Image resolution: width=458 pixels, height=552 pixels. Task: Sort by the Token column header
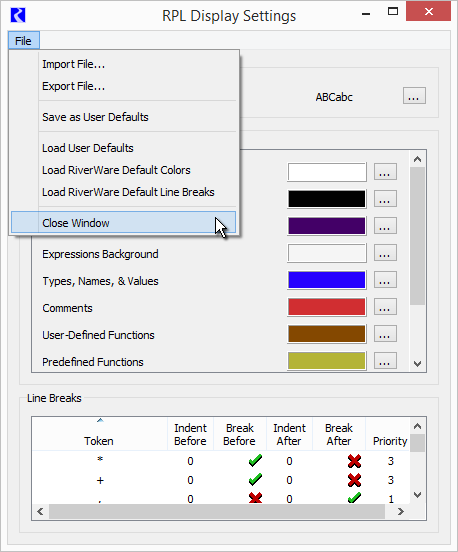(100, 434)
